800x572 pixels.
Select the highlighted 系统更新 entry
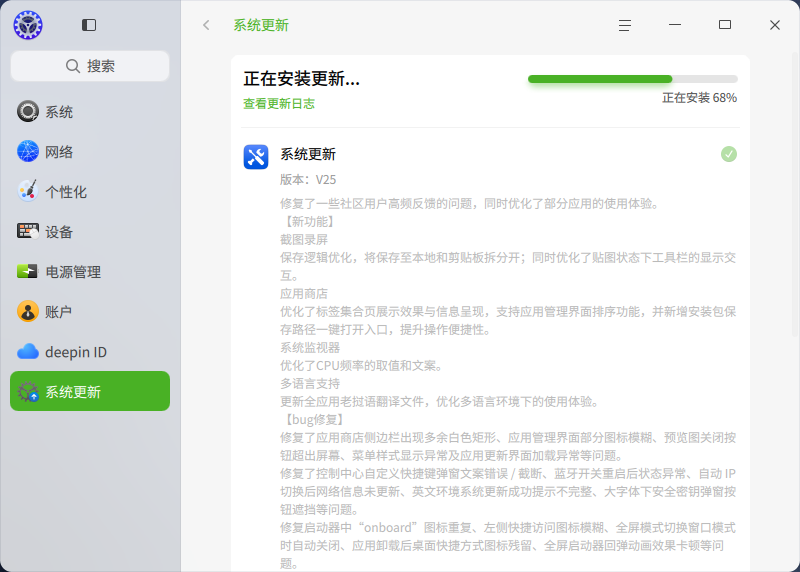click(x=90, y=391)
